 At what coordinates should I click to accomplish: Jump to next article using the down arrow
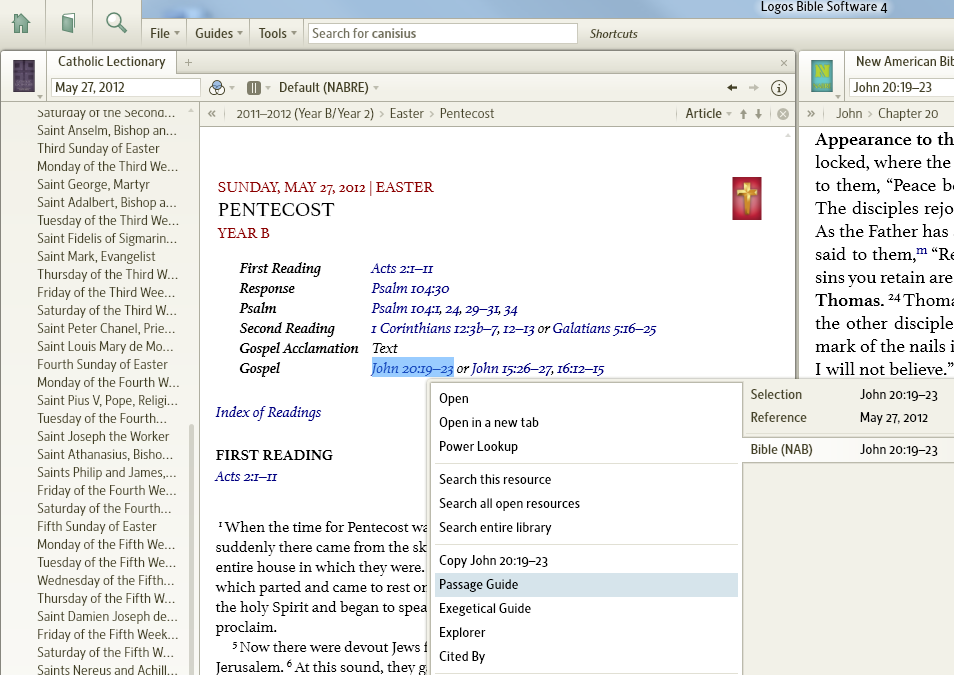tap(758, 113)
